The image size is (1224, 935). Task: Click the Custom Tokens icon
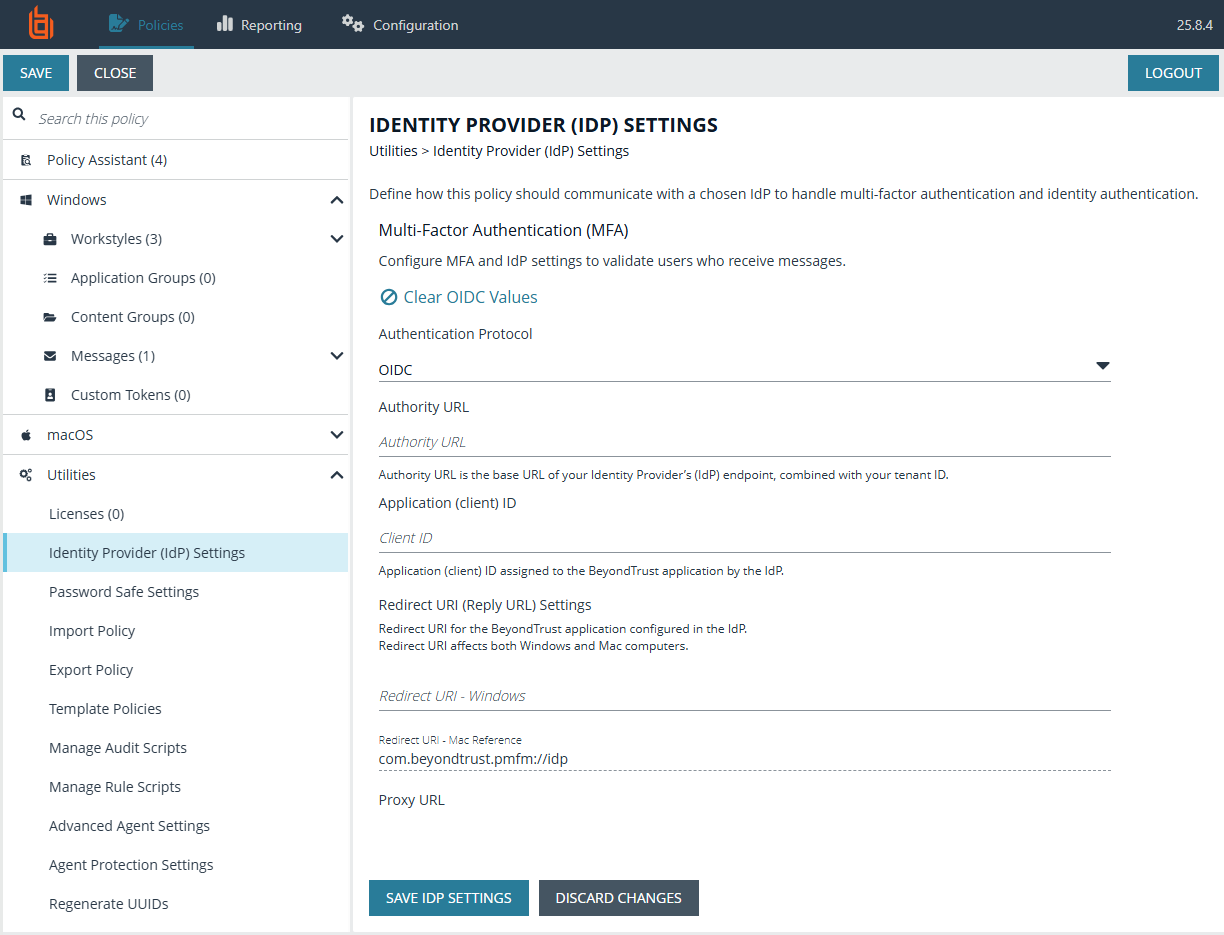pyautogui.click(x=49, y=394)
